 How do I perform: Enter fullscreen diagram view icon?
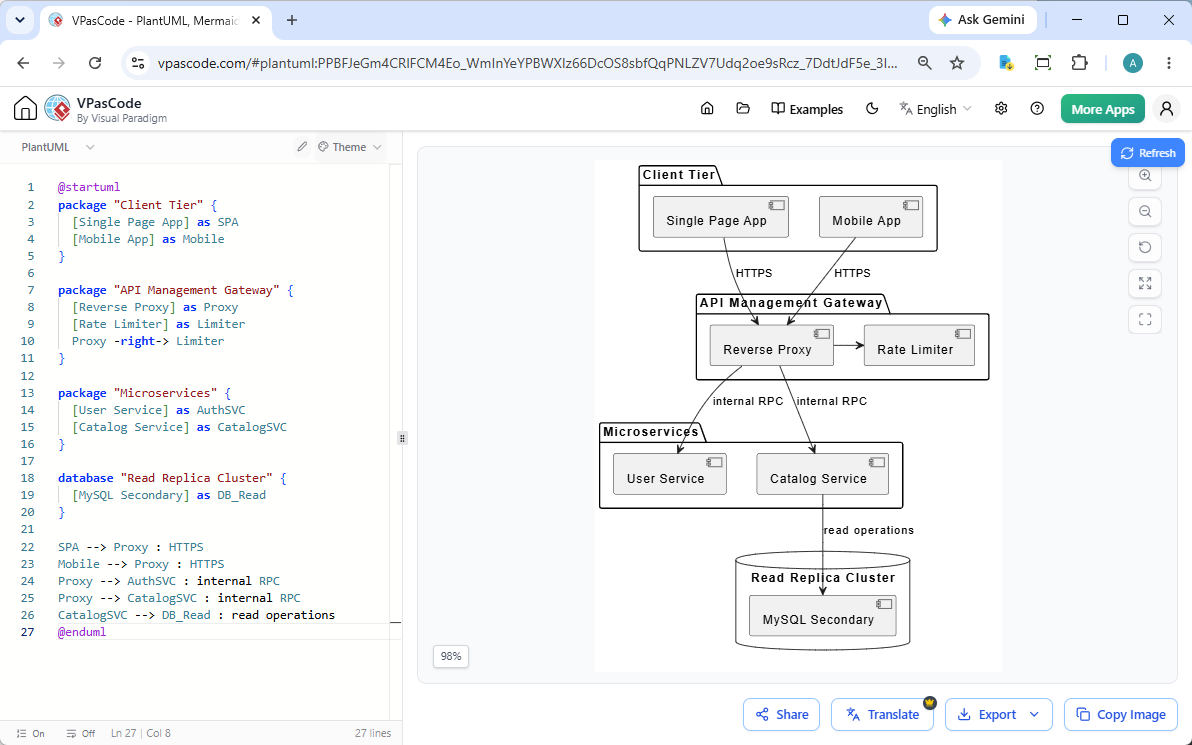point(1145,319)
